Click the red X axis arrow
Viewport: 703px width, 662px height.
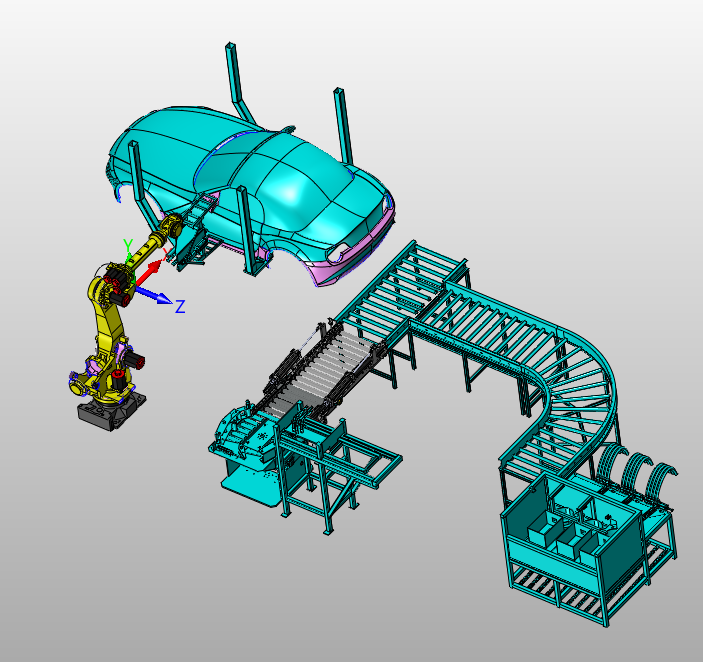coord(147,273)
